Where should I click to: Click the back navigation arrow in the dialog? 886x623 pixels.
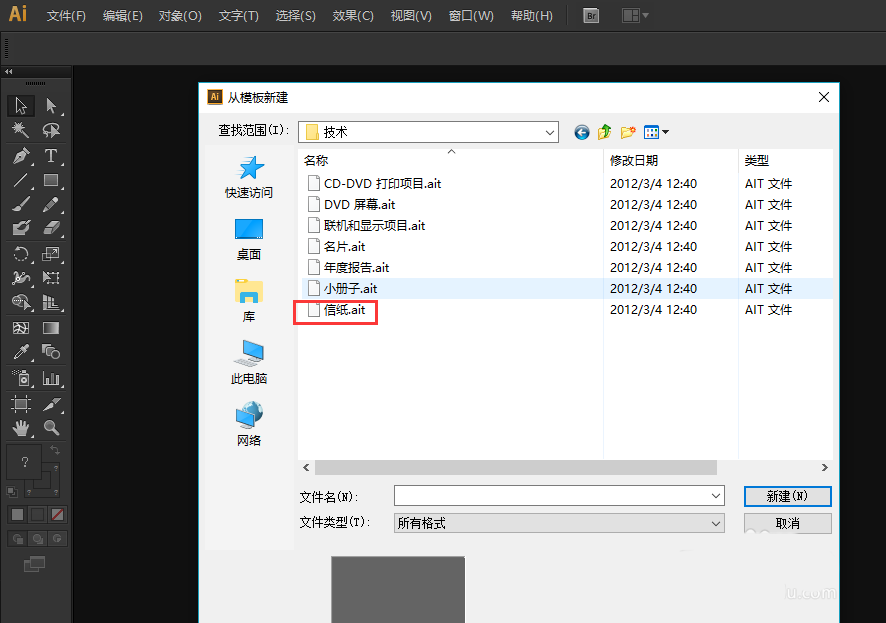coord(581,131)
